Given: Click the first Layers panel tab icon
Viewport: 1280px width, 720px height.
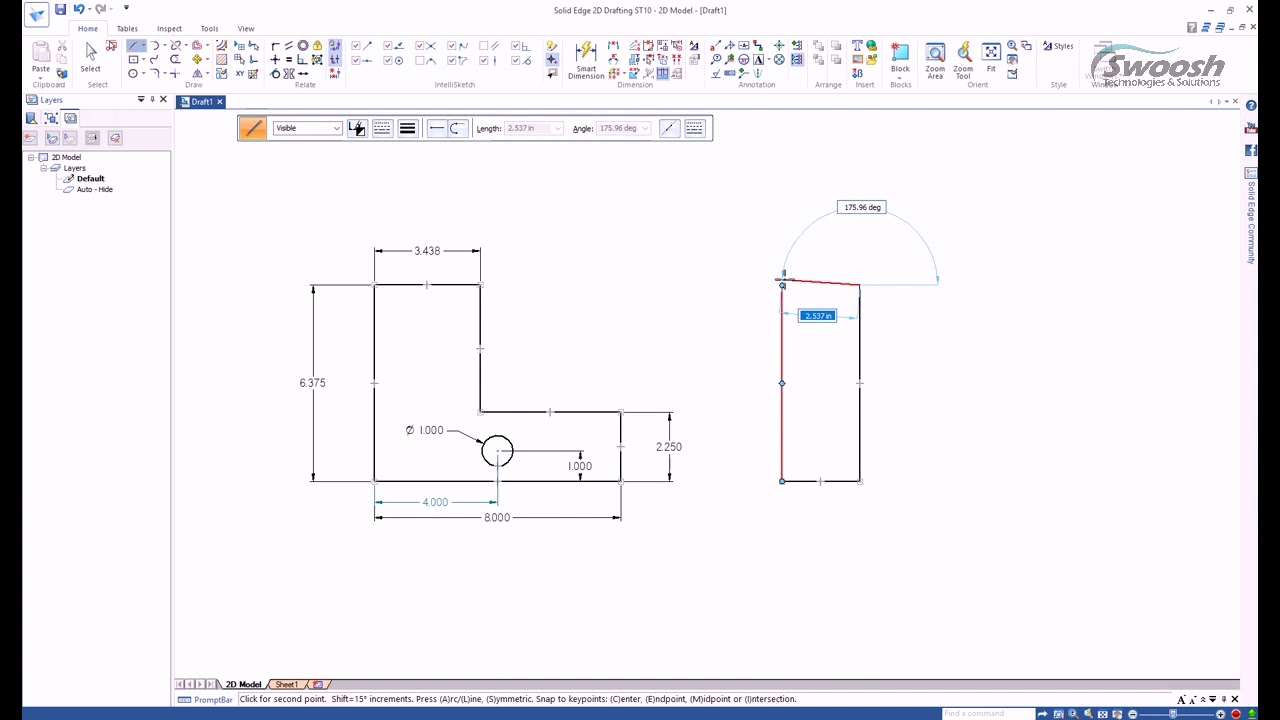Looking at the screenshot, I should coord(31,118).
